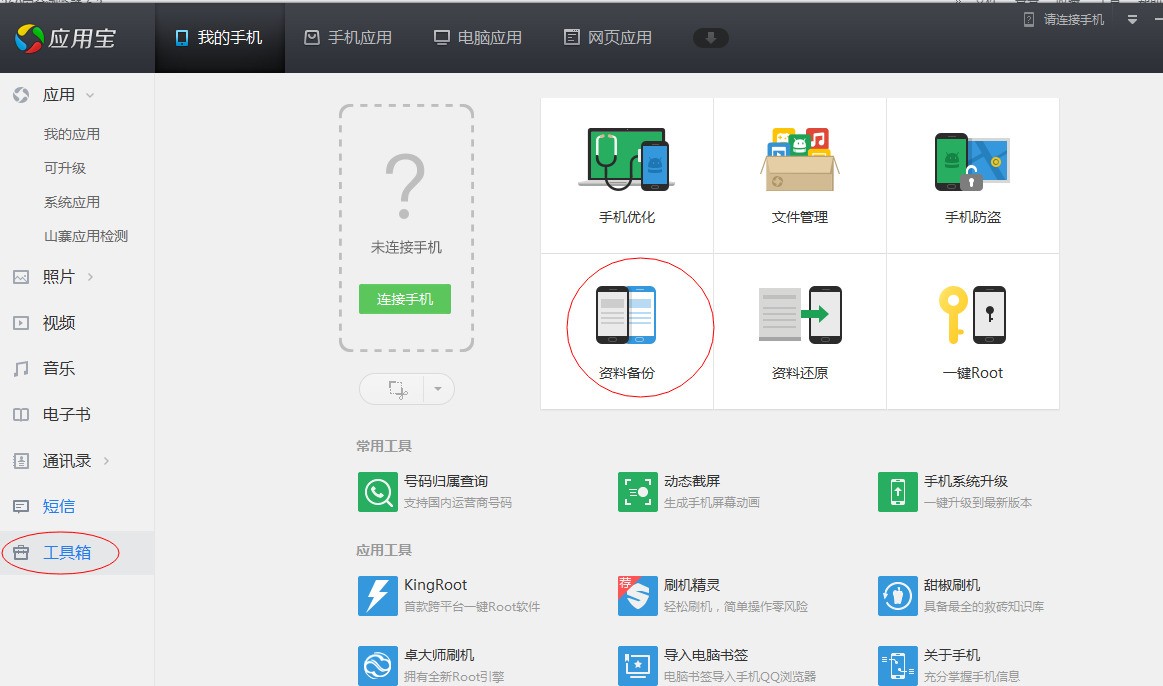Select 可升级 in the sidebar
This screenshot has height=686, width=1163.
point(65,168)
